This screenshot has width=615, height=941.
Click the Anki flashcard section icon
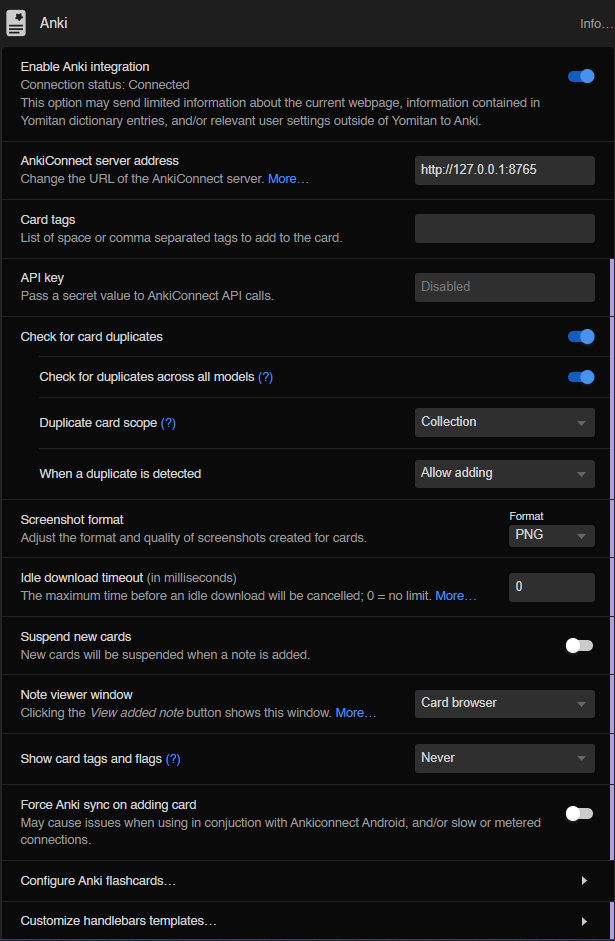(x=16, y=23)
